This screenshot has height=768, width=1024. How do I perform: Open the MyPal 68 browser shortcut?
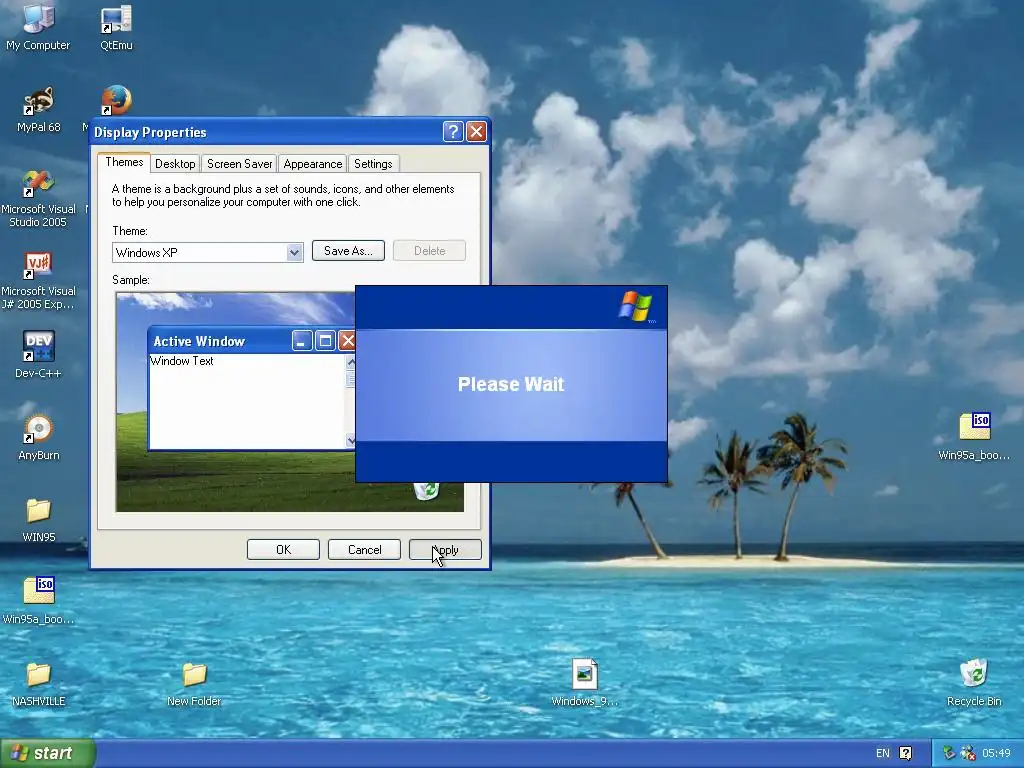[x=39, y=109]
